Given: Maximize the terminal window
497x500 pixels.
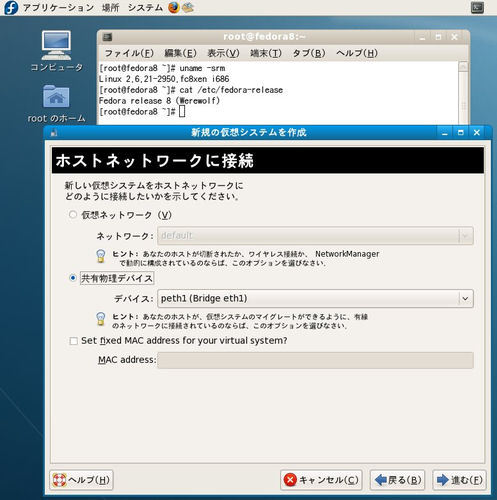Looking at the screenshot, I should [438, 37].
